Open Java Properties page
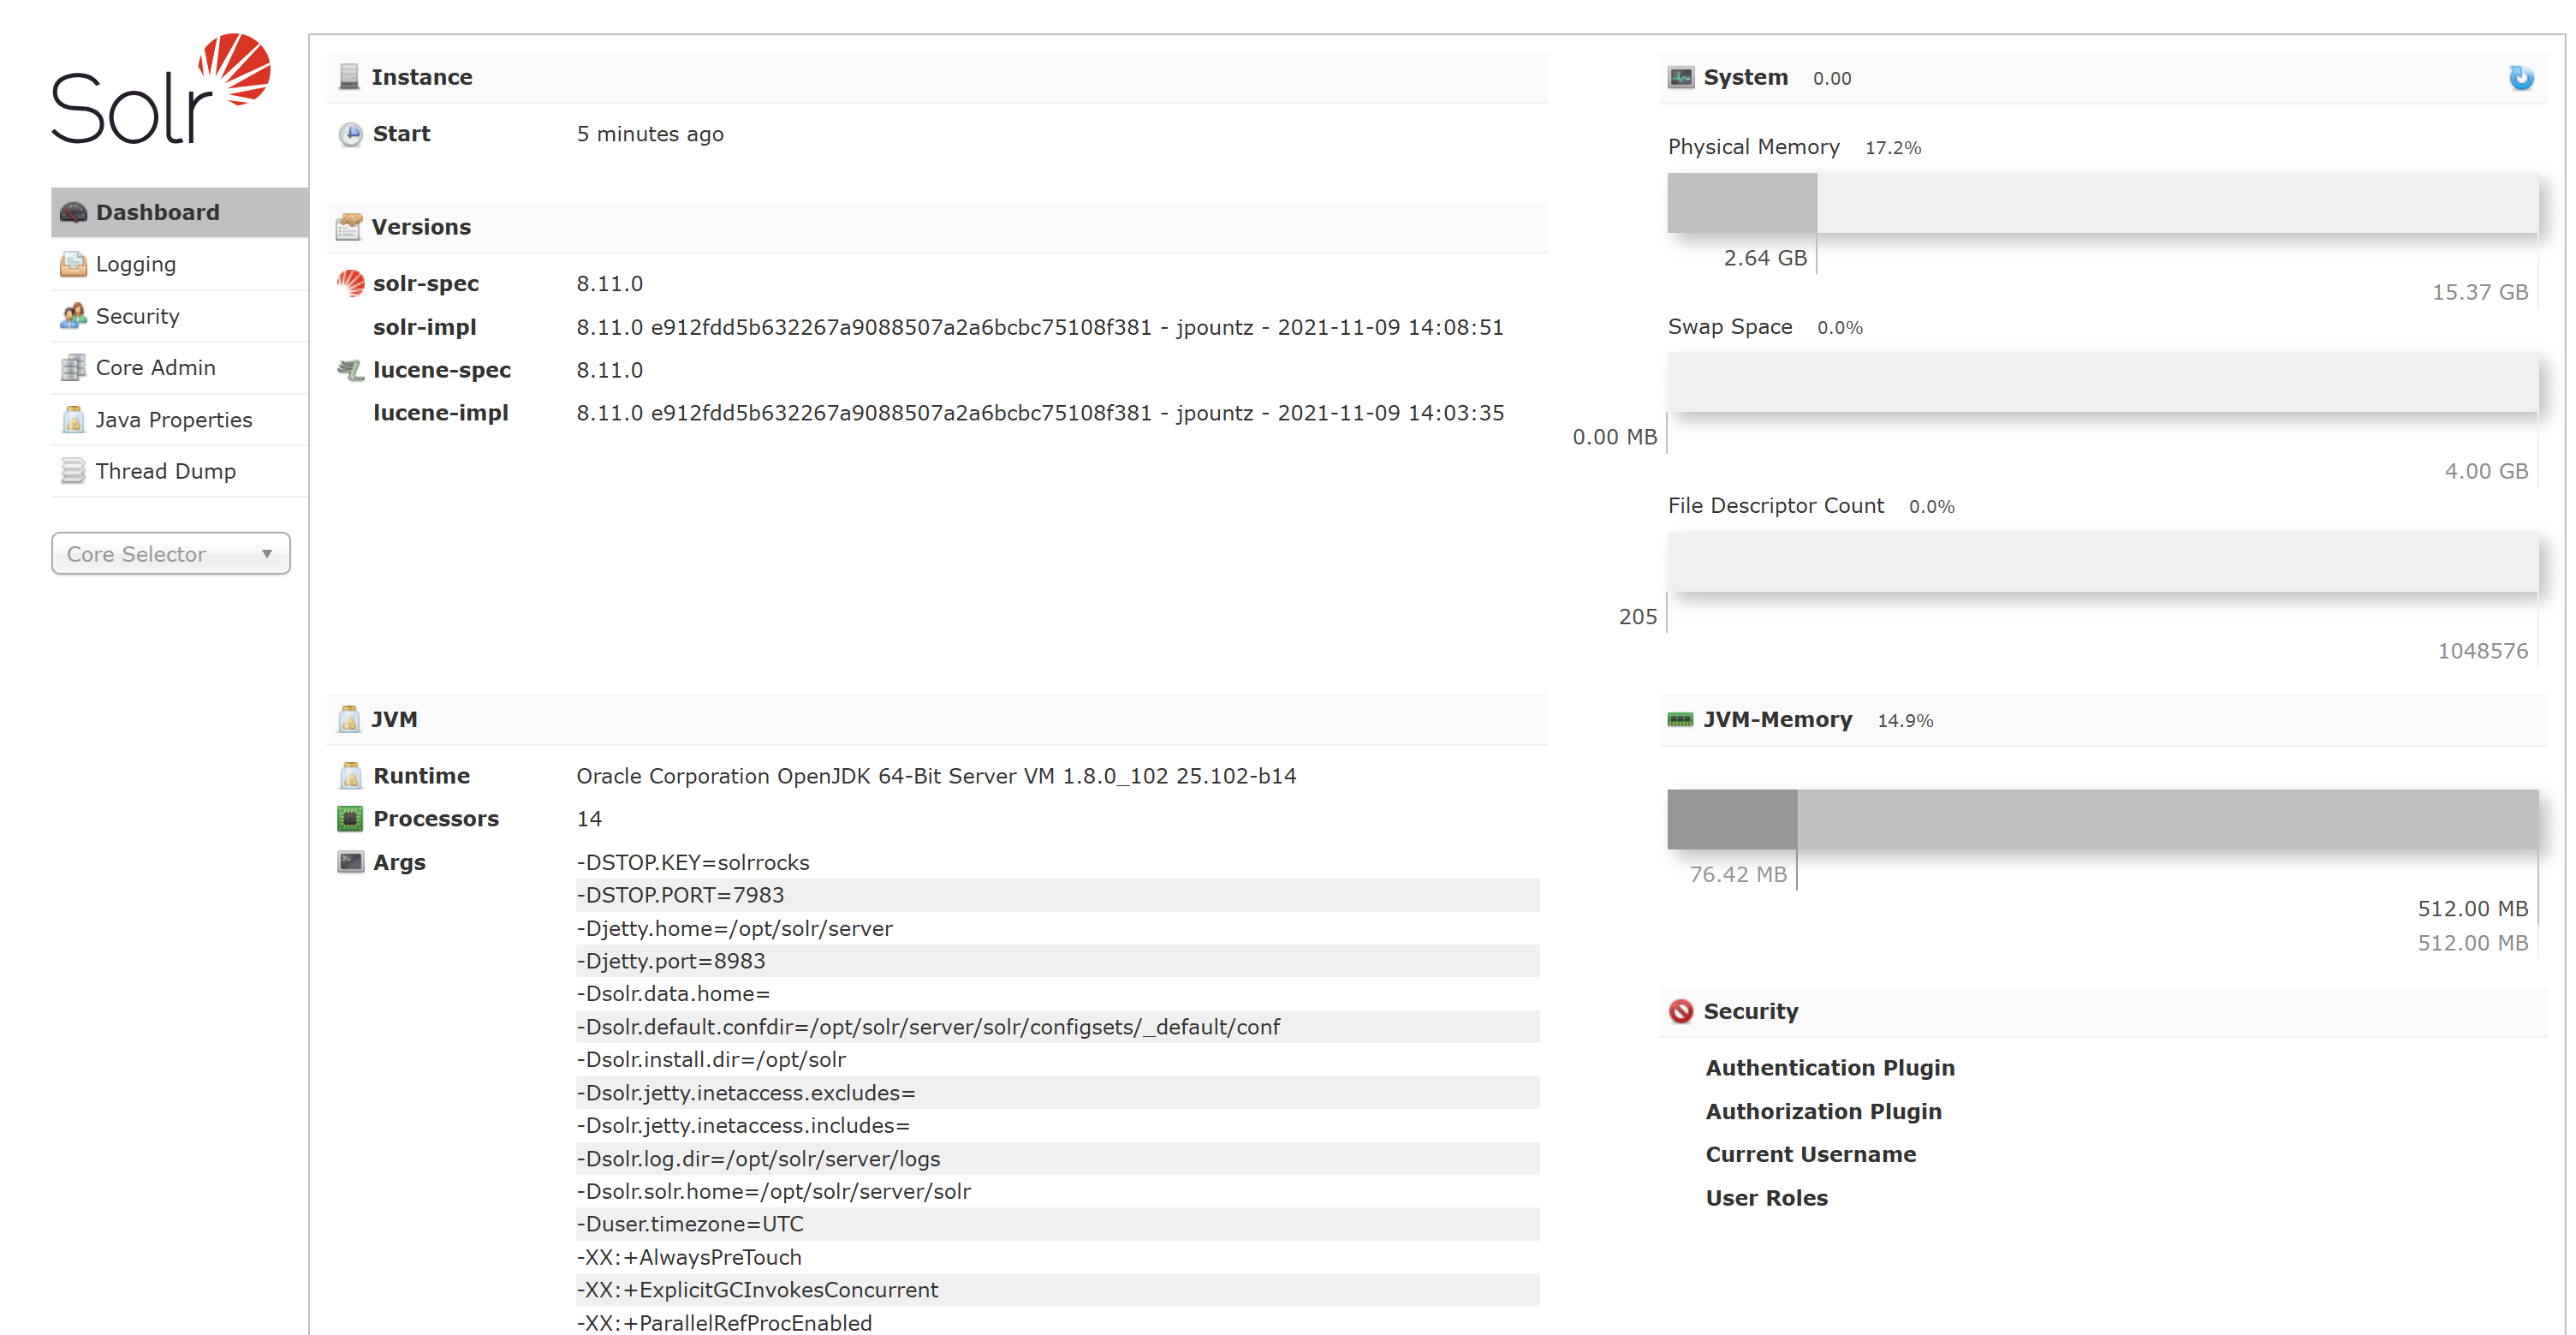Screen dimensions: 2576x1335 click(x=179, y=420)
